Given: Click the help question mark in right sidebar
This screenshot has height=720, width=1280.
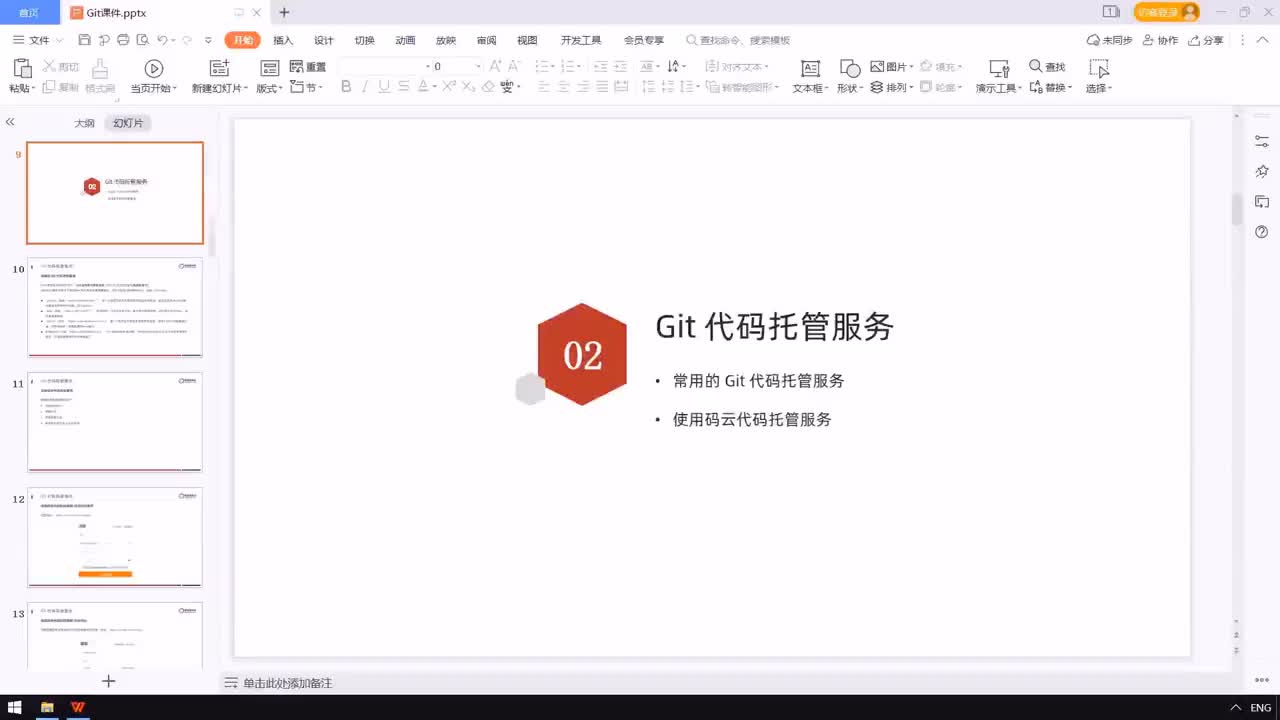Looking at the screenshot, I should 1262,232.
